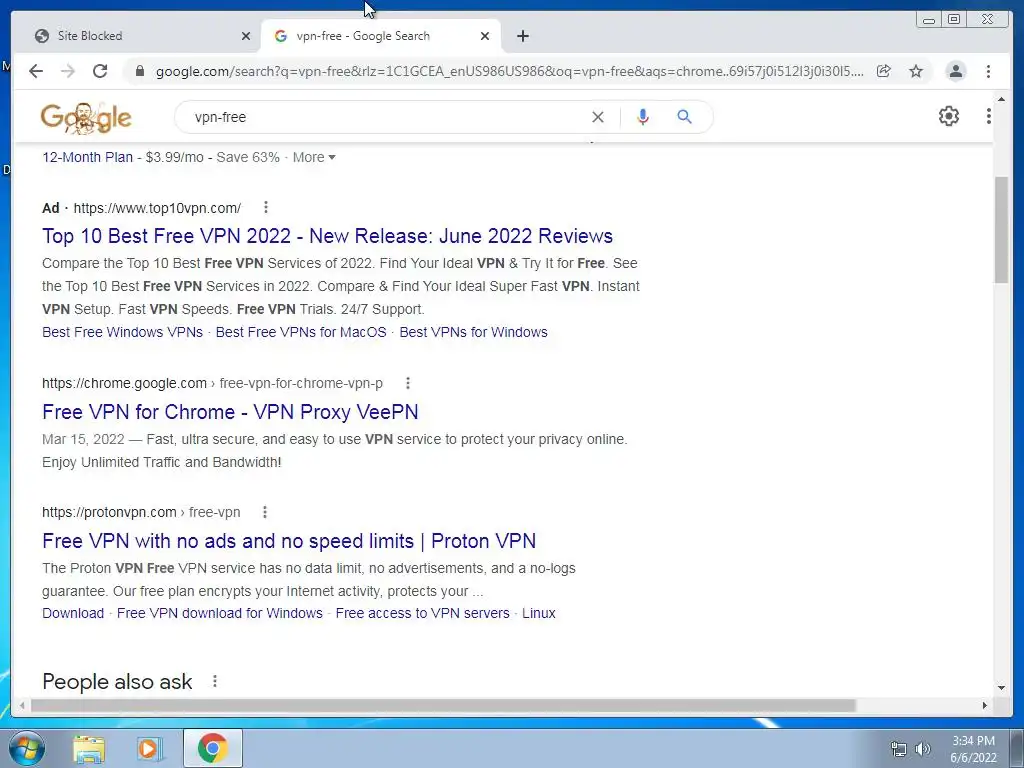Click the forward navigation arrow

tap(68, 71)
